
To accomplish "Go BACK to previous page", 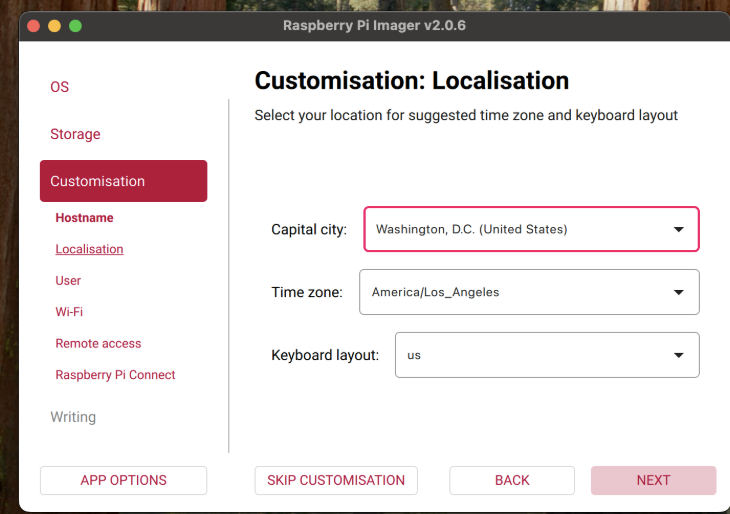I will [x=512, y=480].
